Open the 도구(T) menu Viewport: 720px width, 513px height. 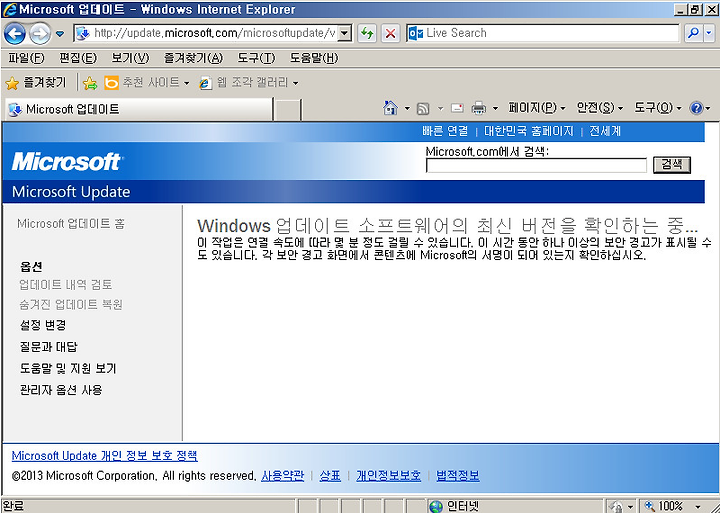256,58
